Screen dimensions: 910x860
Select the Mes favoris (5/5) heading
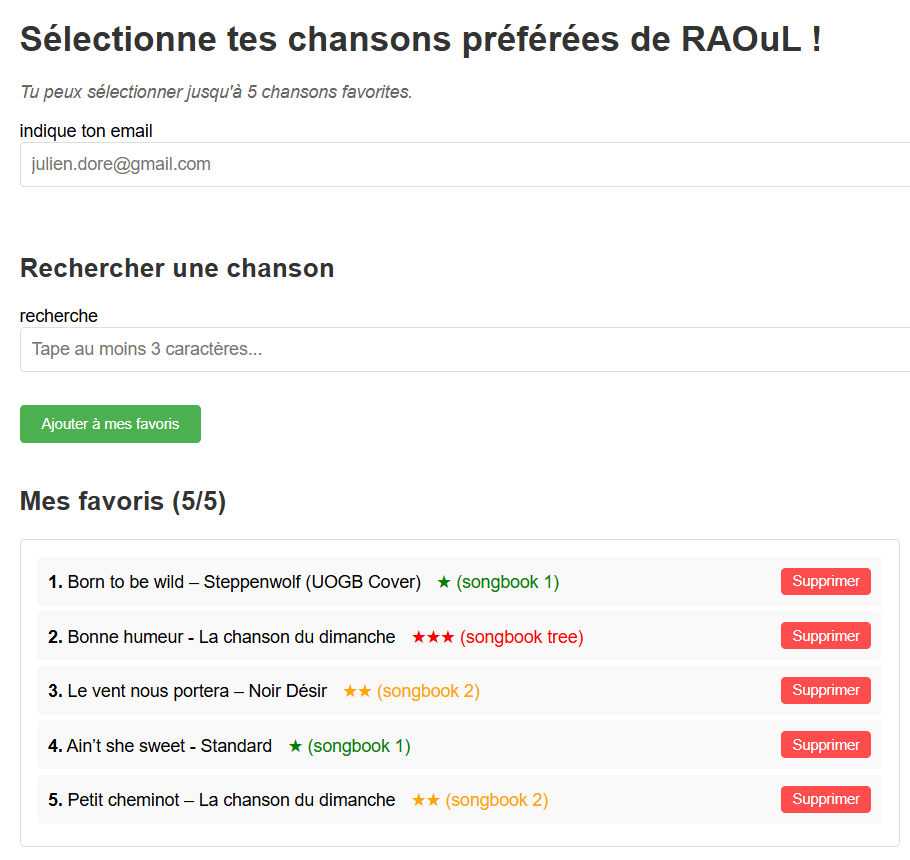122,501
